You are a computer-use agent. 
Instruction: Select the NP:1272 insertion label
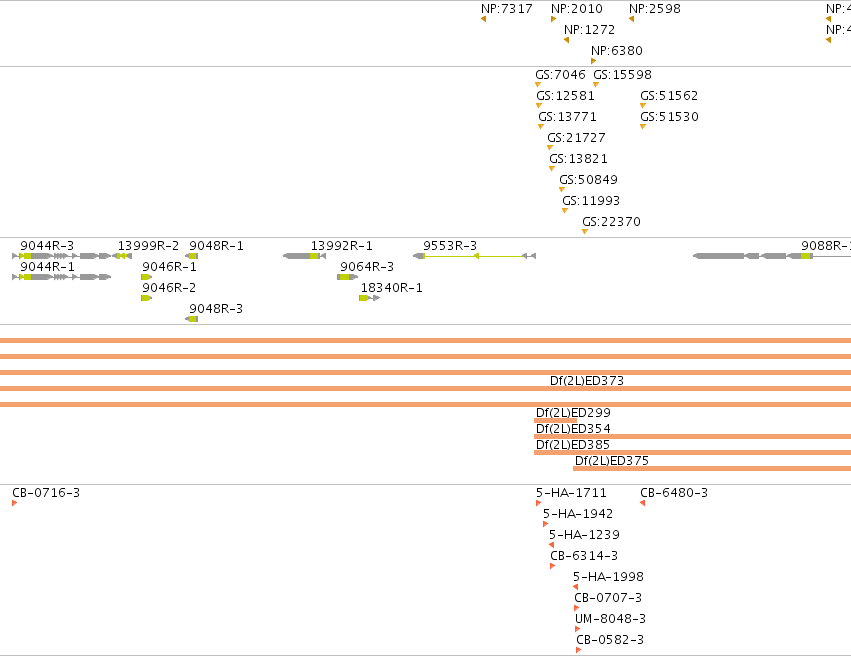pyautogui.click(x=589, y=30)
